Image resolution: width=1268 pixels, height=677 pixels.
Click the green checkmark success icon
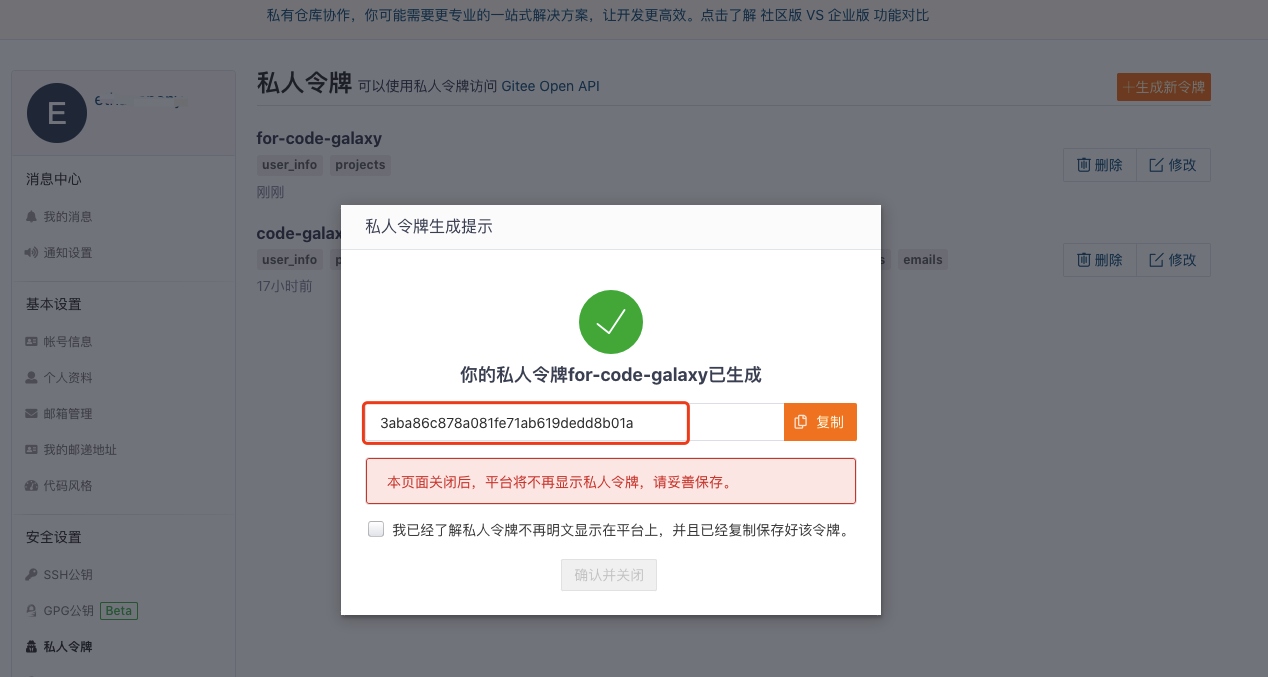pos(611,322)
